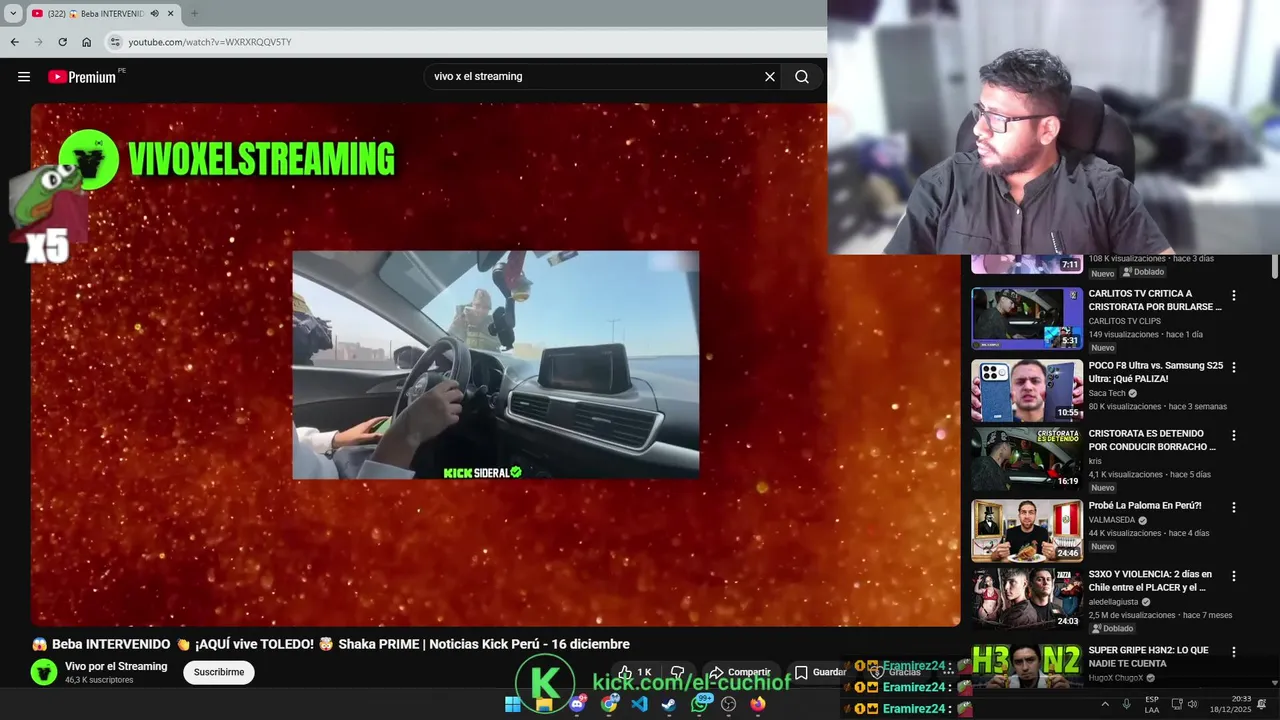Open 'Probé La Paloma En Perú?!' title link
This screenshot has width=1280, height=720.
point(1145,506)
